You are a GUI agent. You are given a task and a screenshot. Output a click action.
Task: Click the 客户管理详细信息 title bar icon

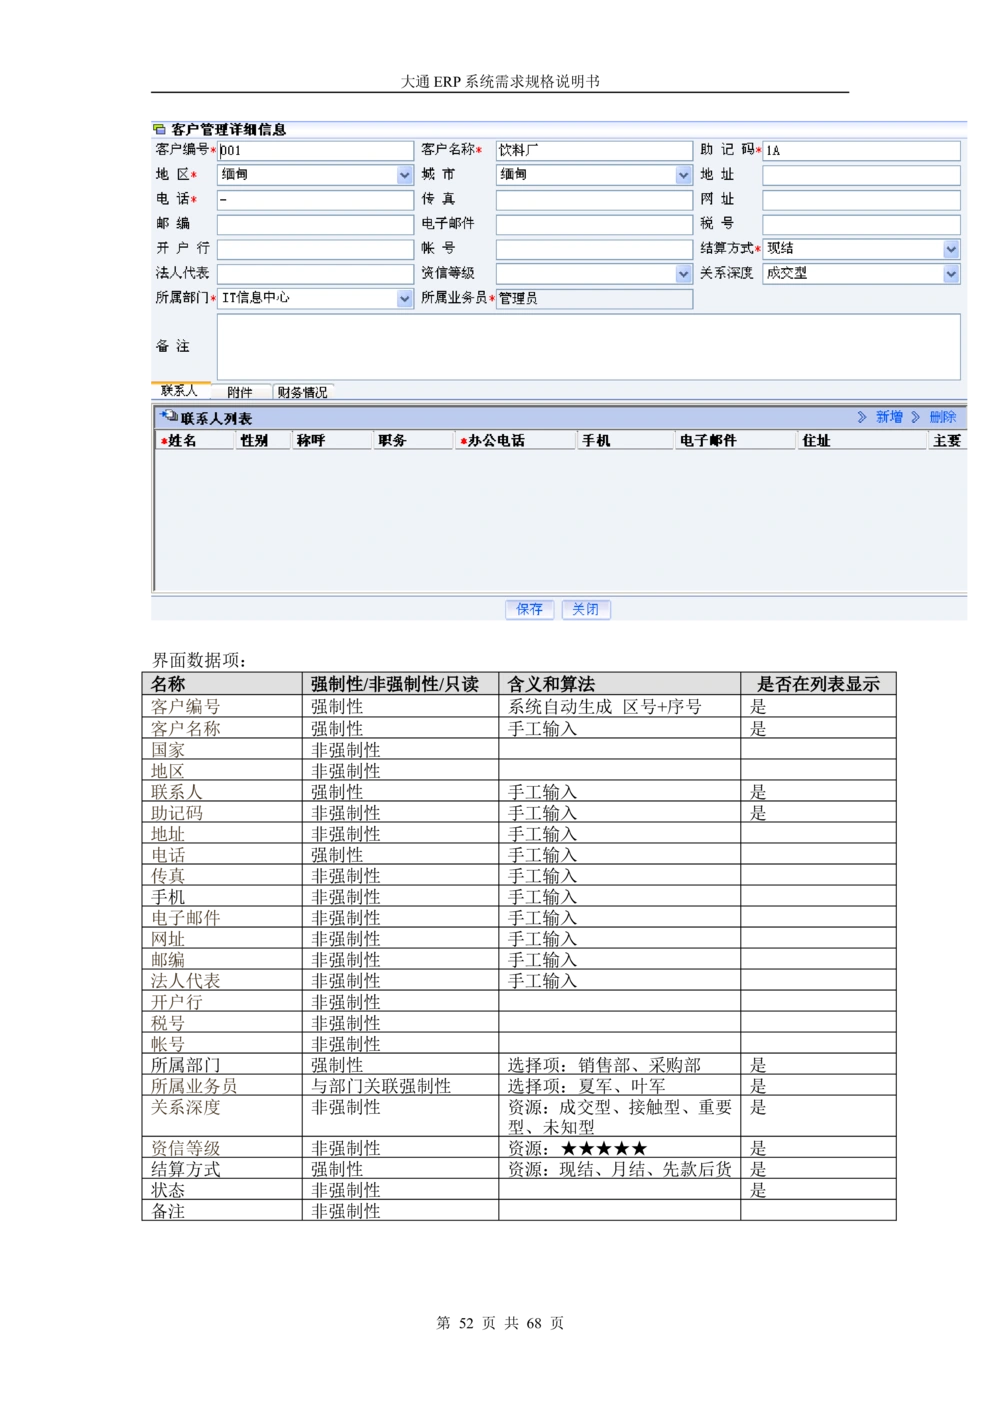click(x=159, y=127)
